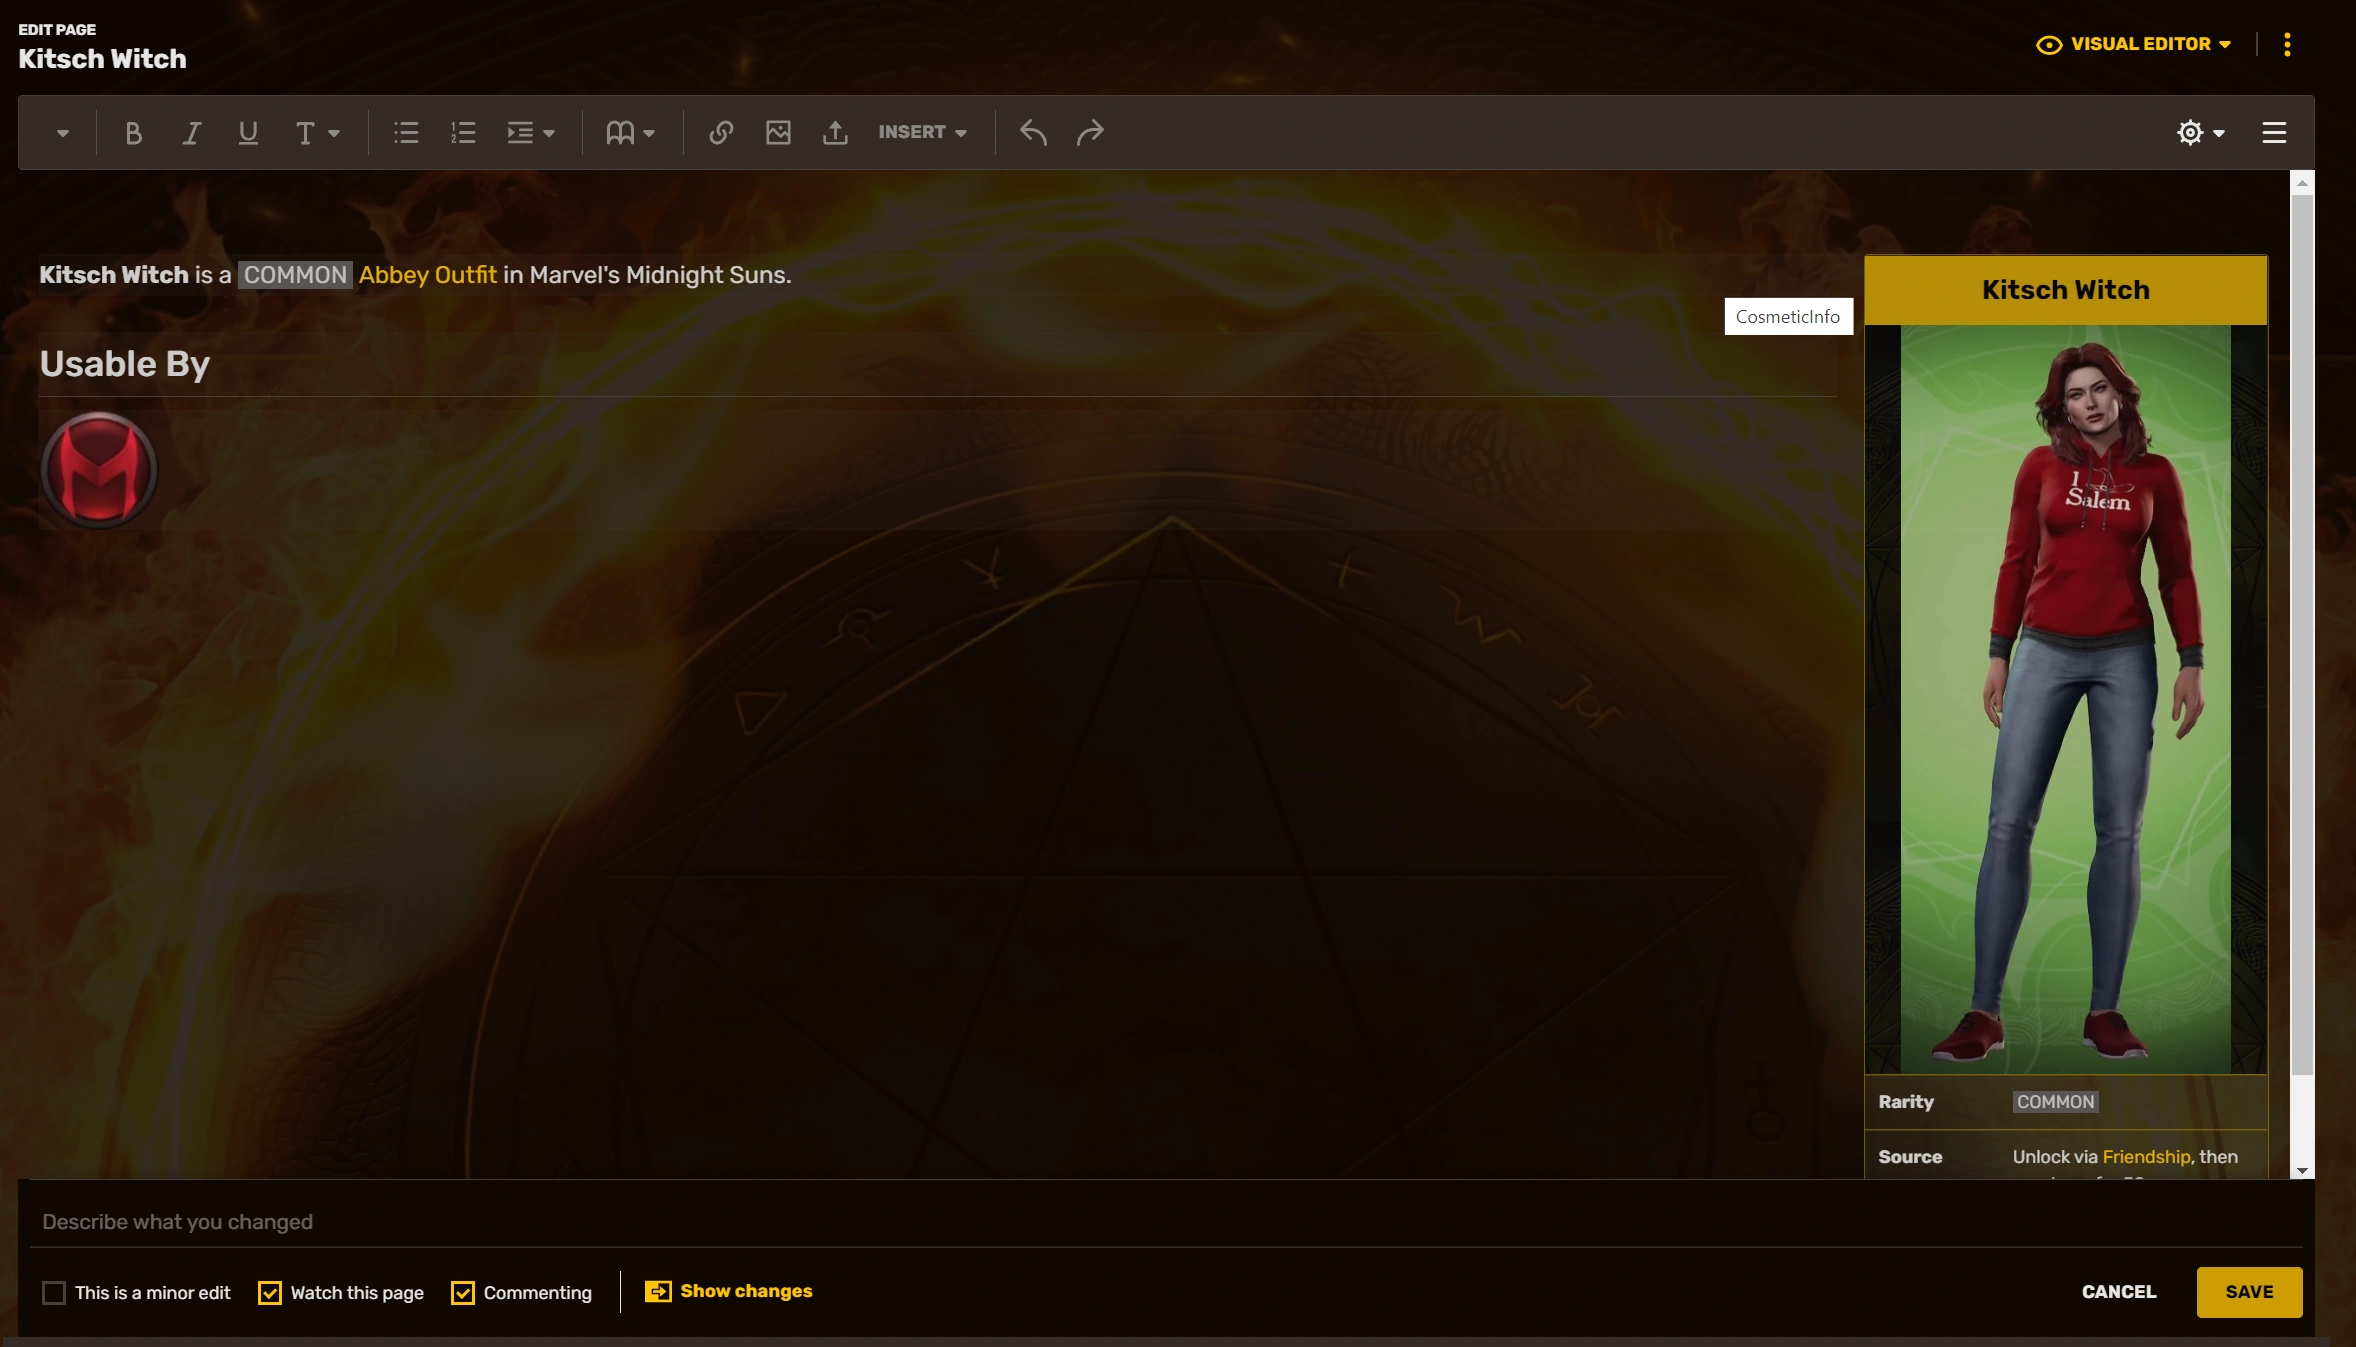The width and height of the screenshot is (2356, 1347).
Task: Click the underline icon
Action: point(248,133)
